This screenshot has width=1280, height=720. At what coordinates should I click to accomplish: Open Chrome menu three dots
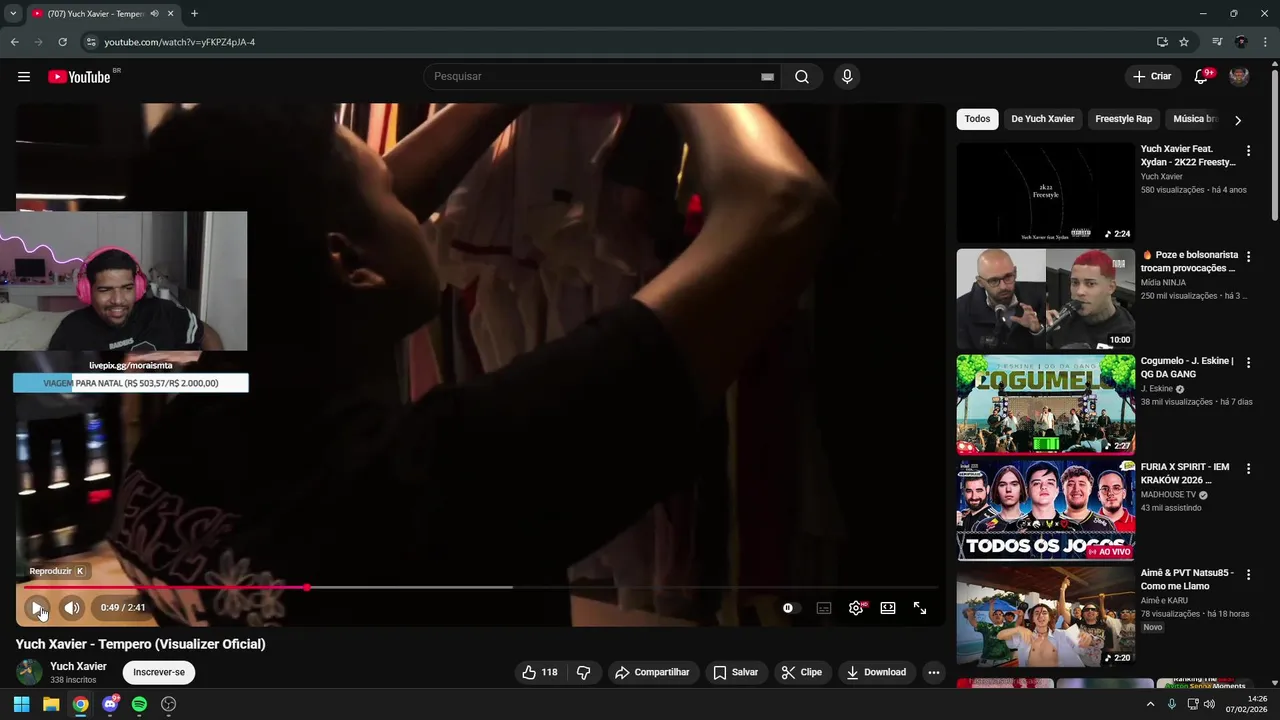pyautogui.click(x=1264, y=42)
